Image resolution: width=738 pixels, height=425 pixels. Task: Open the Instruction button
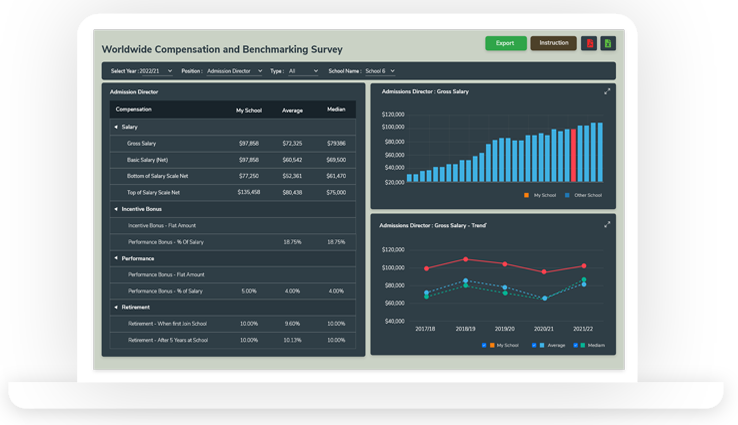(x=554, y=43)
